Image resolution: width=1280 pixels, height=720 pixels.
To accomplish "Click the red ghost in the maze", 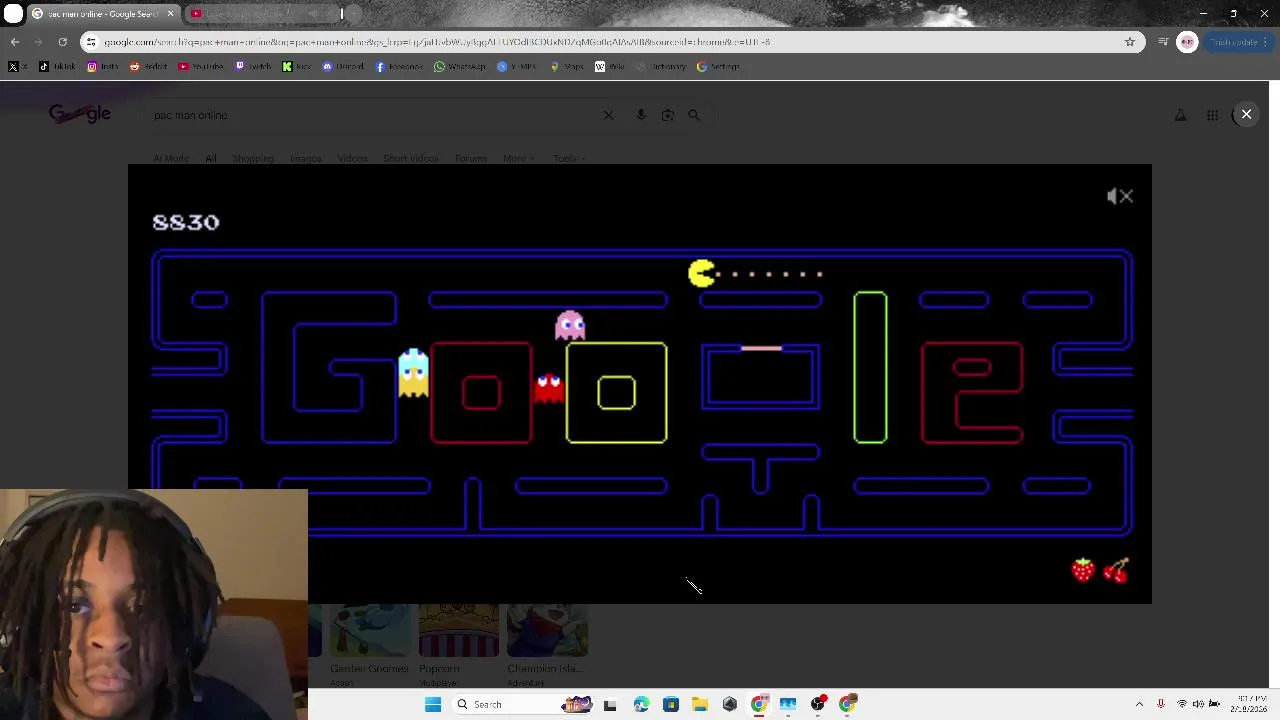I will click(549, 388).
